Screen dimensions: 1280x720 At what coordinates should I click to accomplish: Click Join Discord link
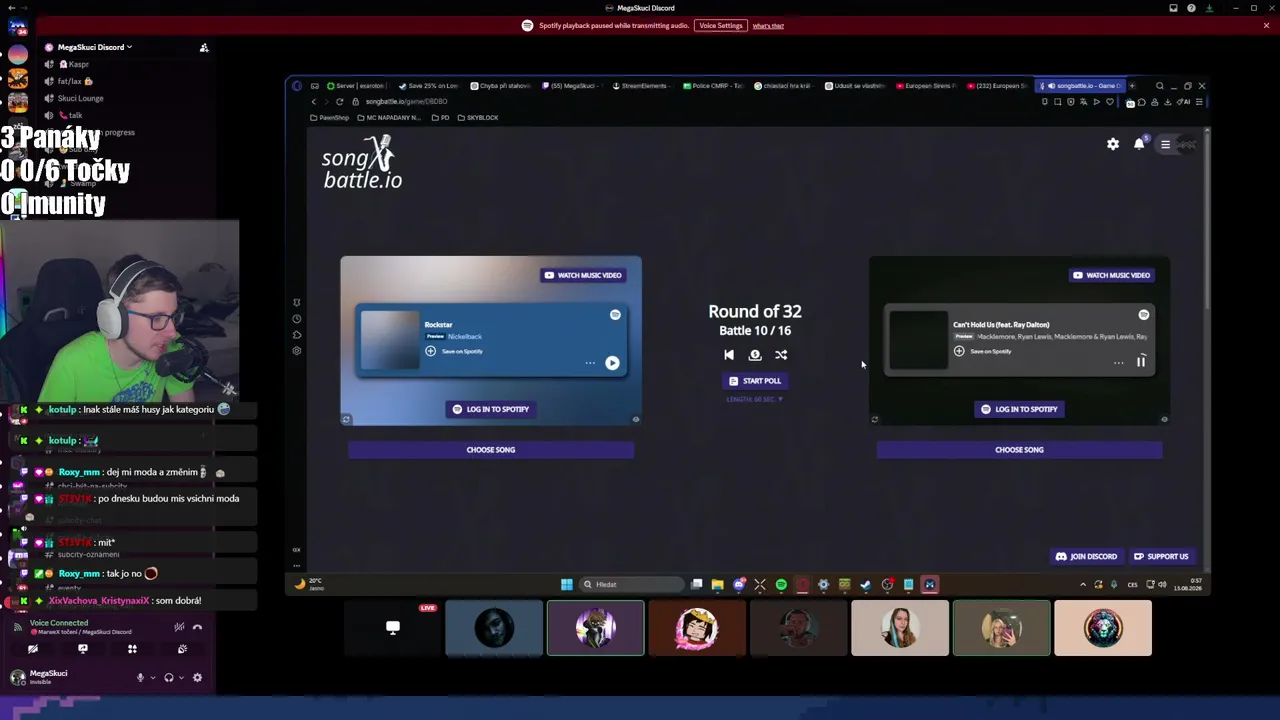tap(1086, 557)
